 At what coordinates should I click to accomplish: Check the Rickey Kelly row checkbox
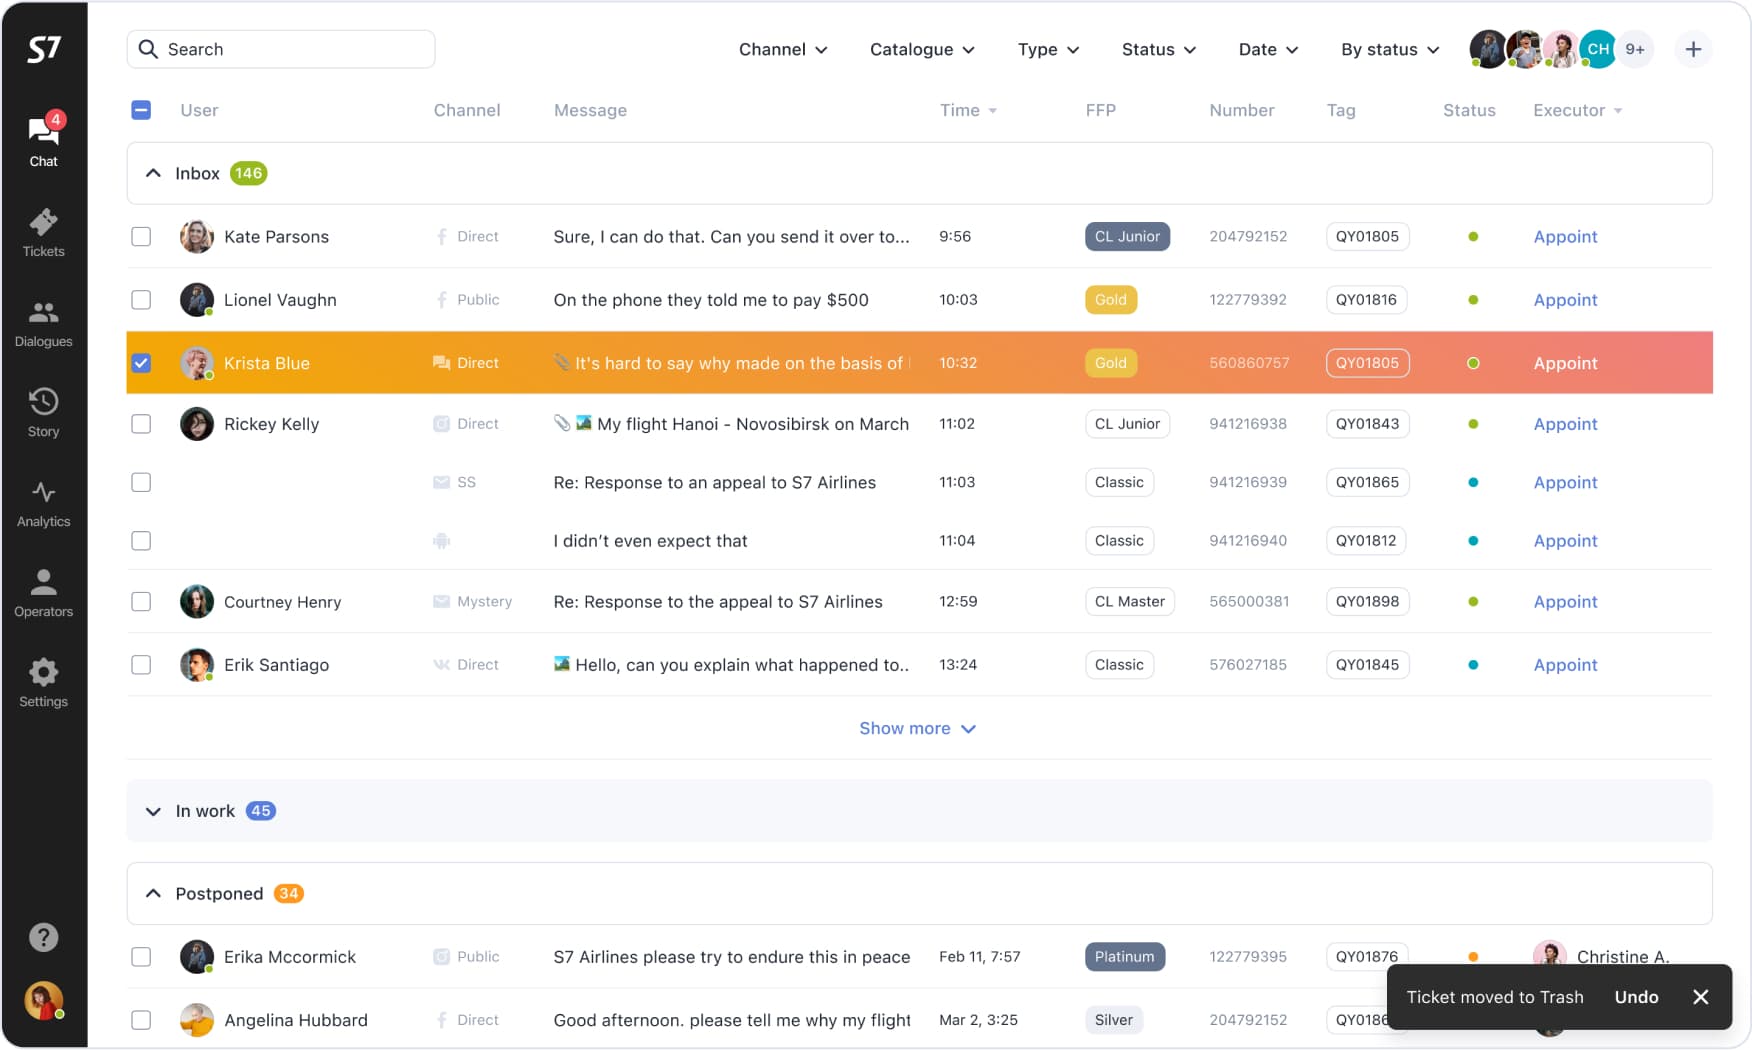(x=141, y=424)
